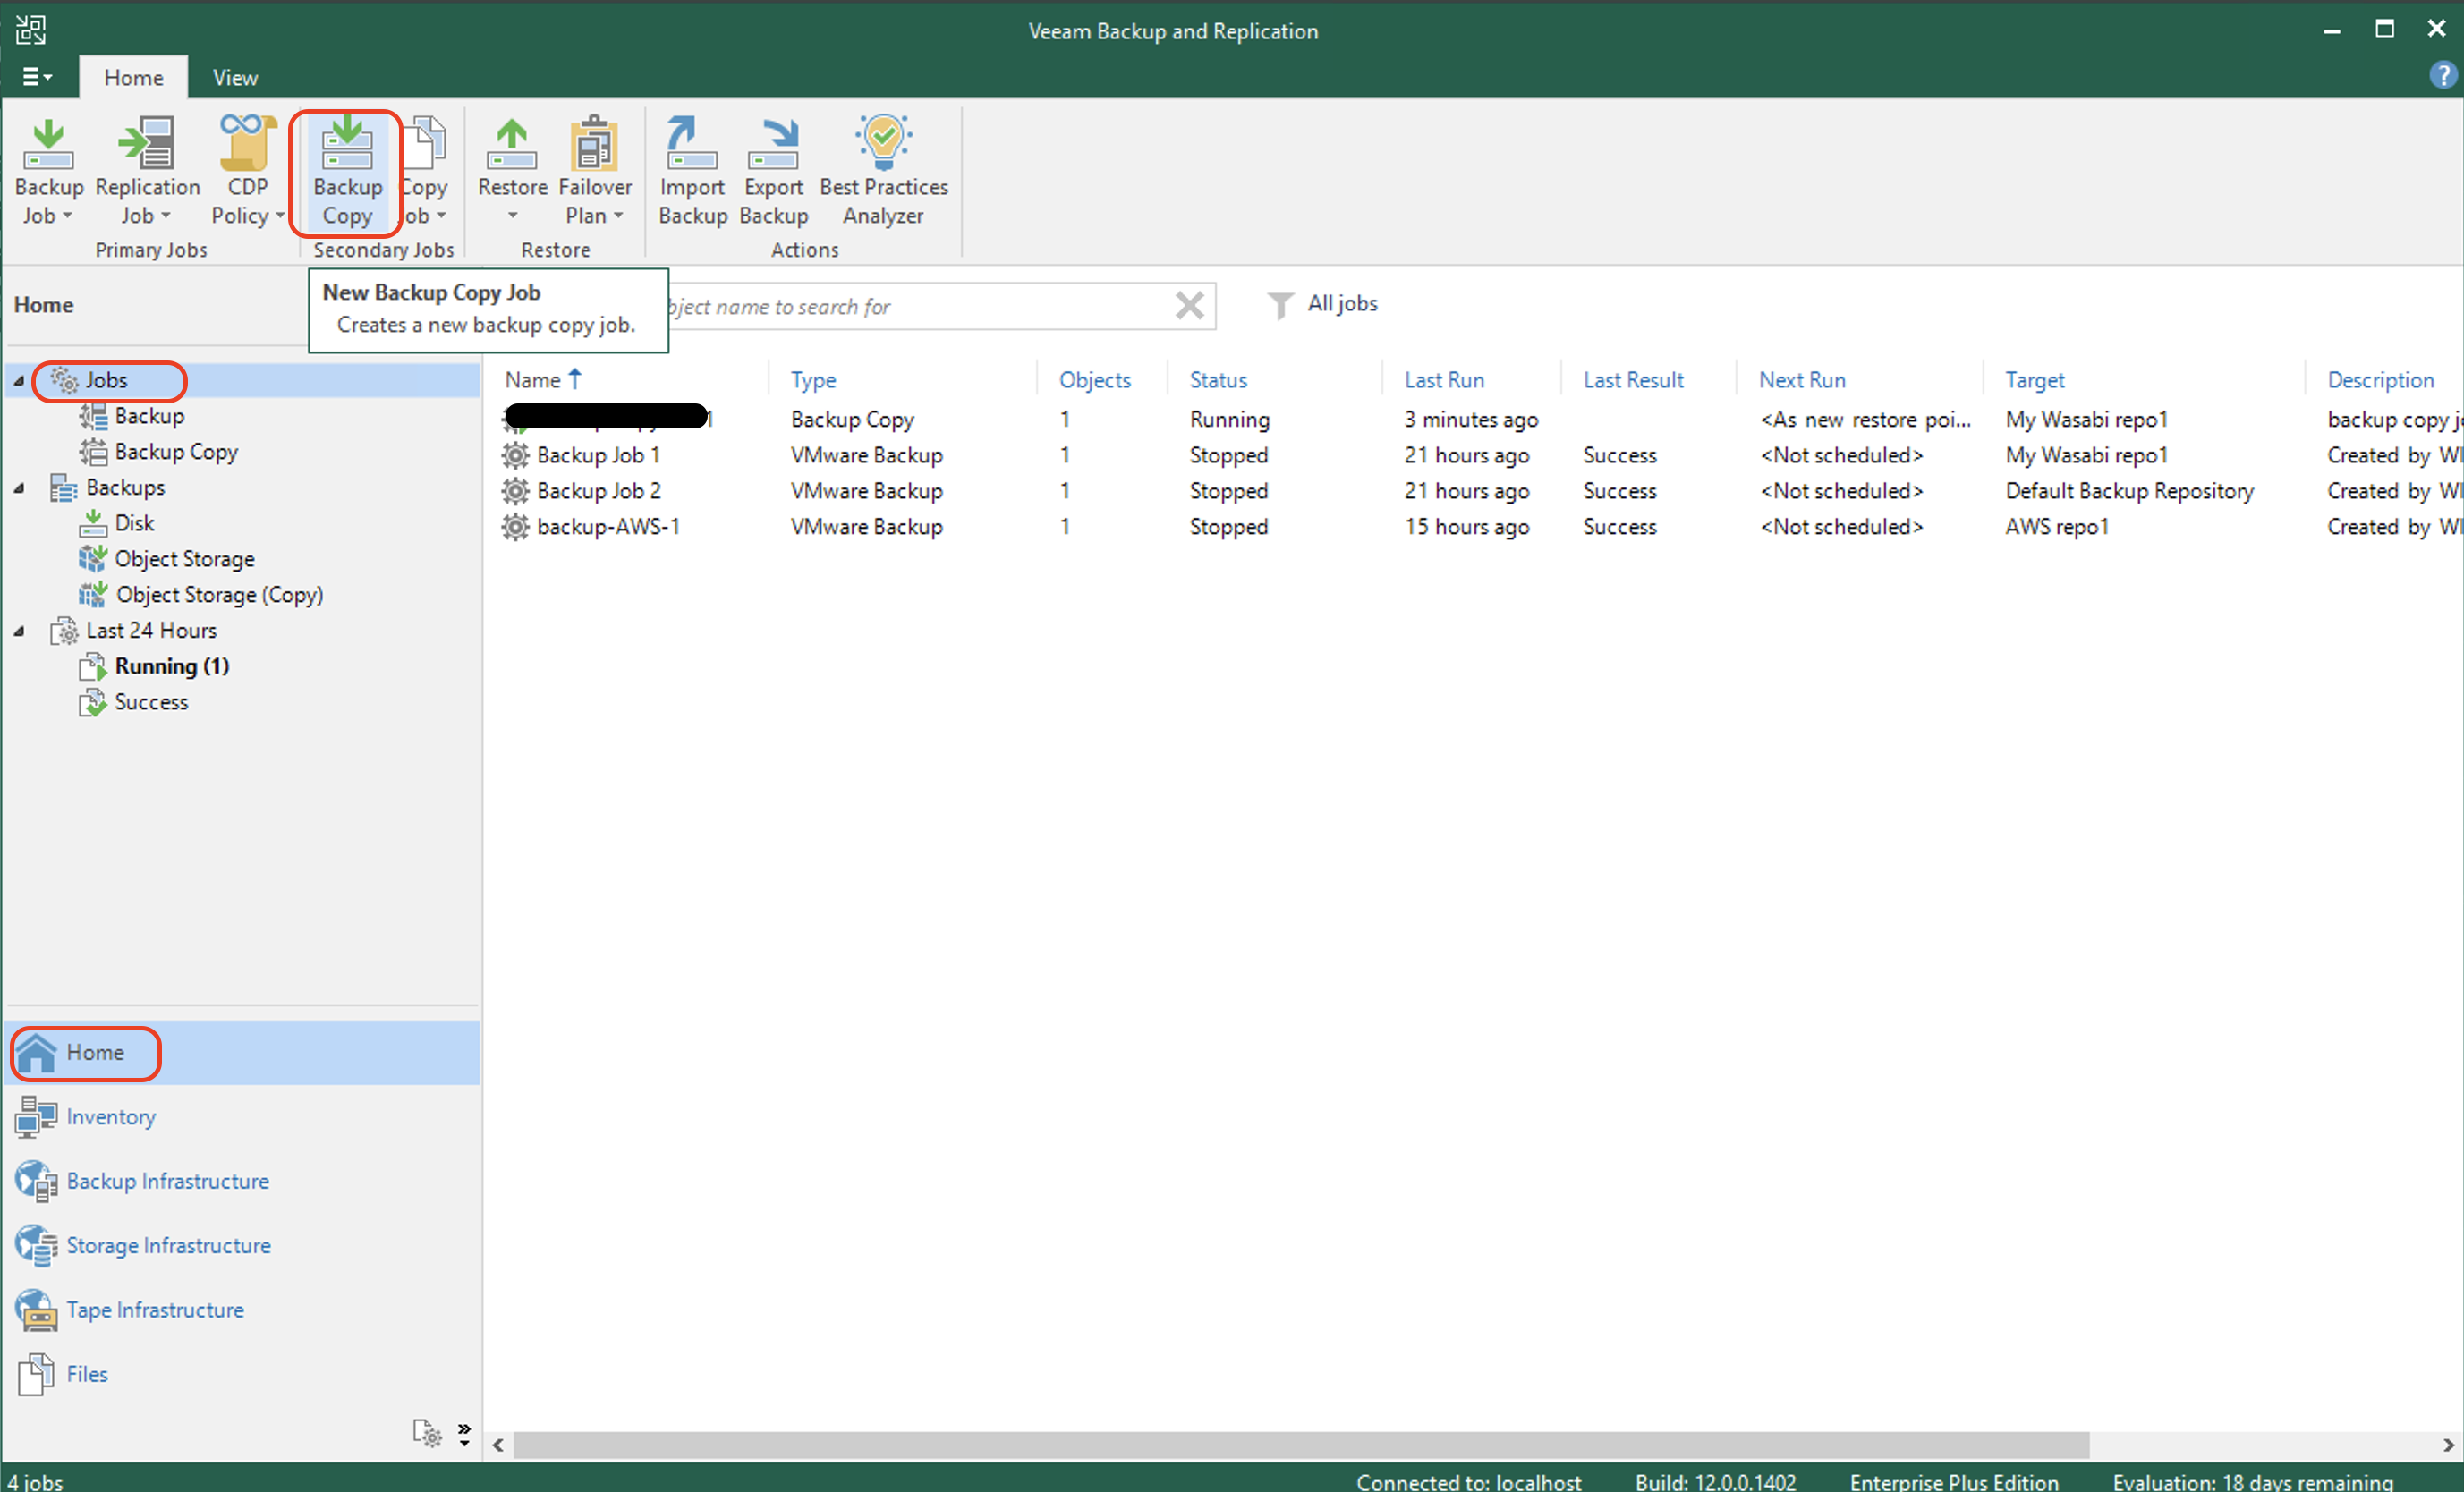Select the Jobs tree node

pyautogui.click(x=106, y=381)
